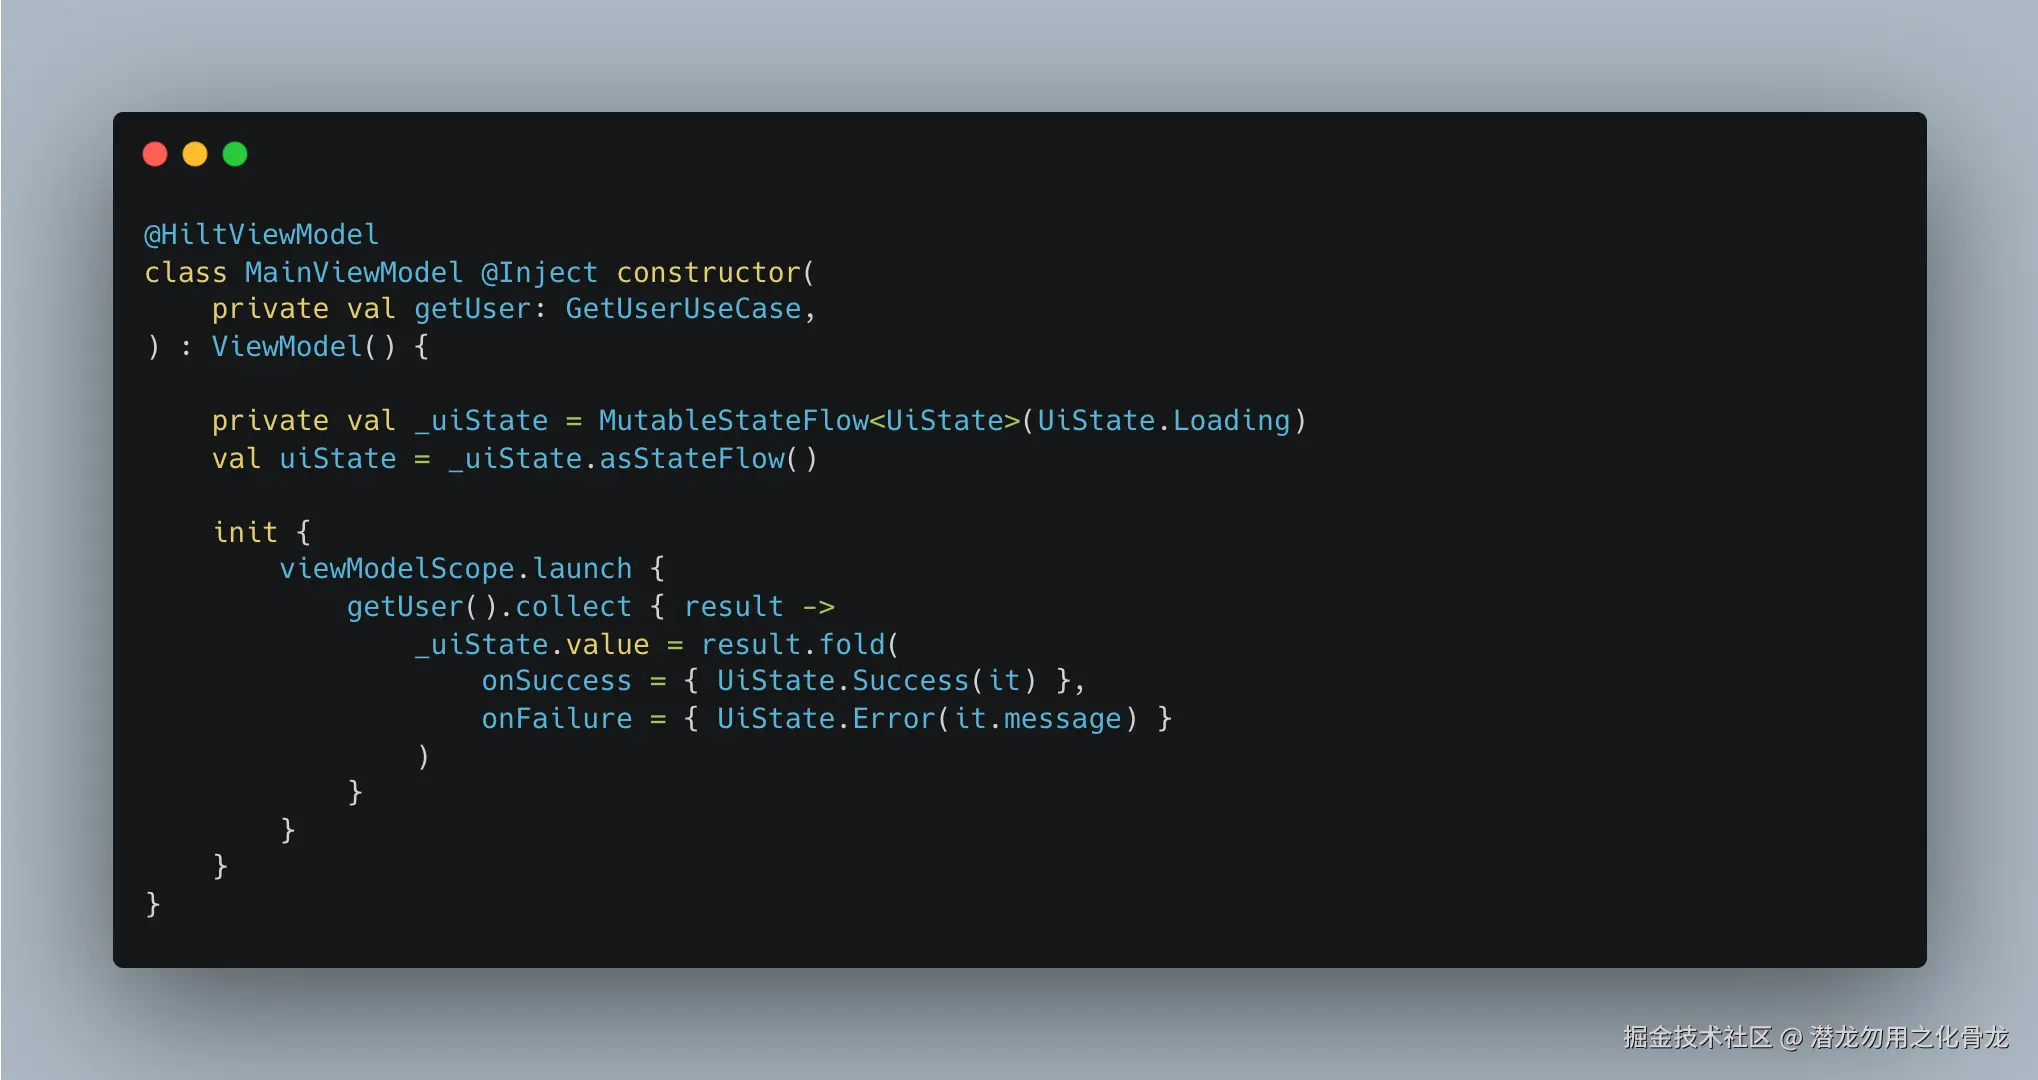
Task: Click the @Inject annotation text
Action: tap(539, 272)
